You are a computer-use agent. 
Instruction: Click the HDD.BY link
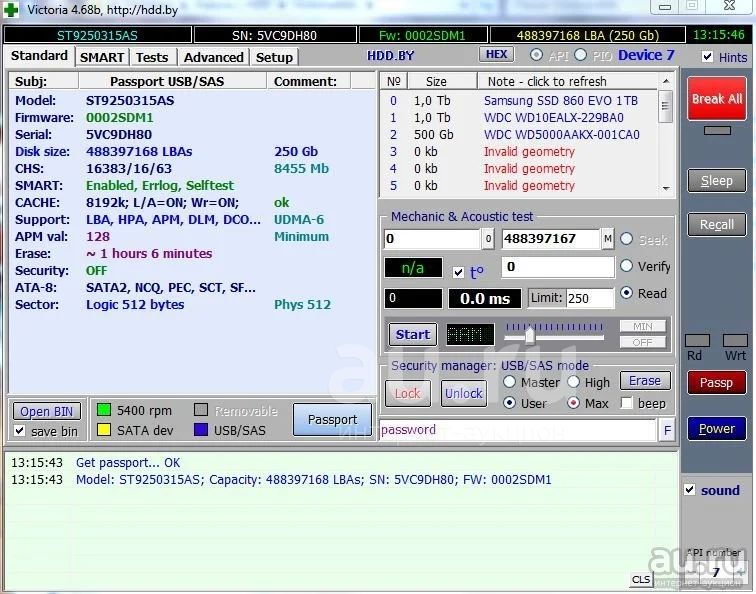pos(390,56)
